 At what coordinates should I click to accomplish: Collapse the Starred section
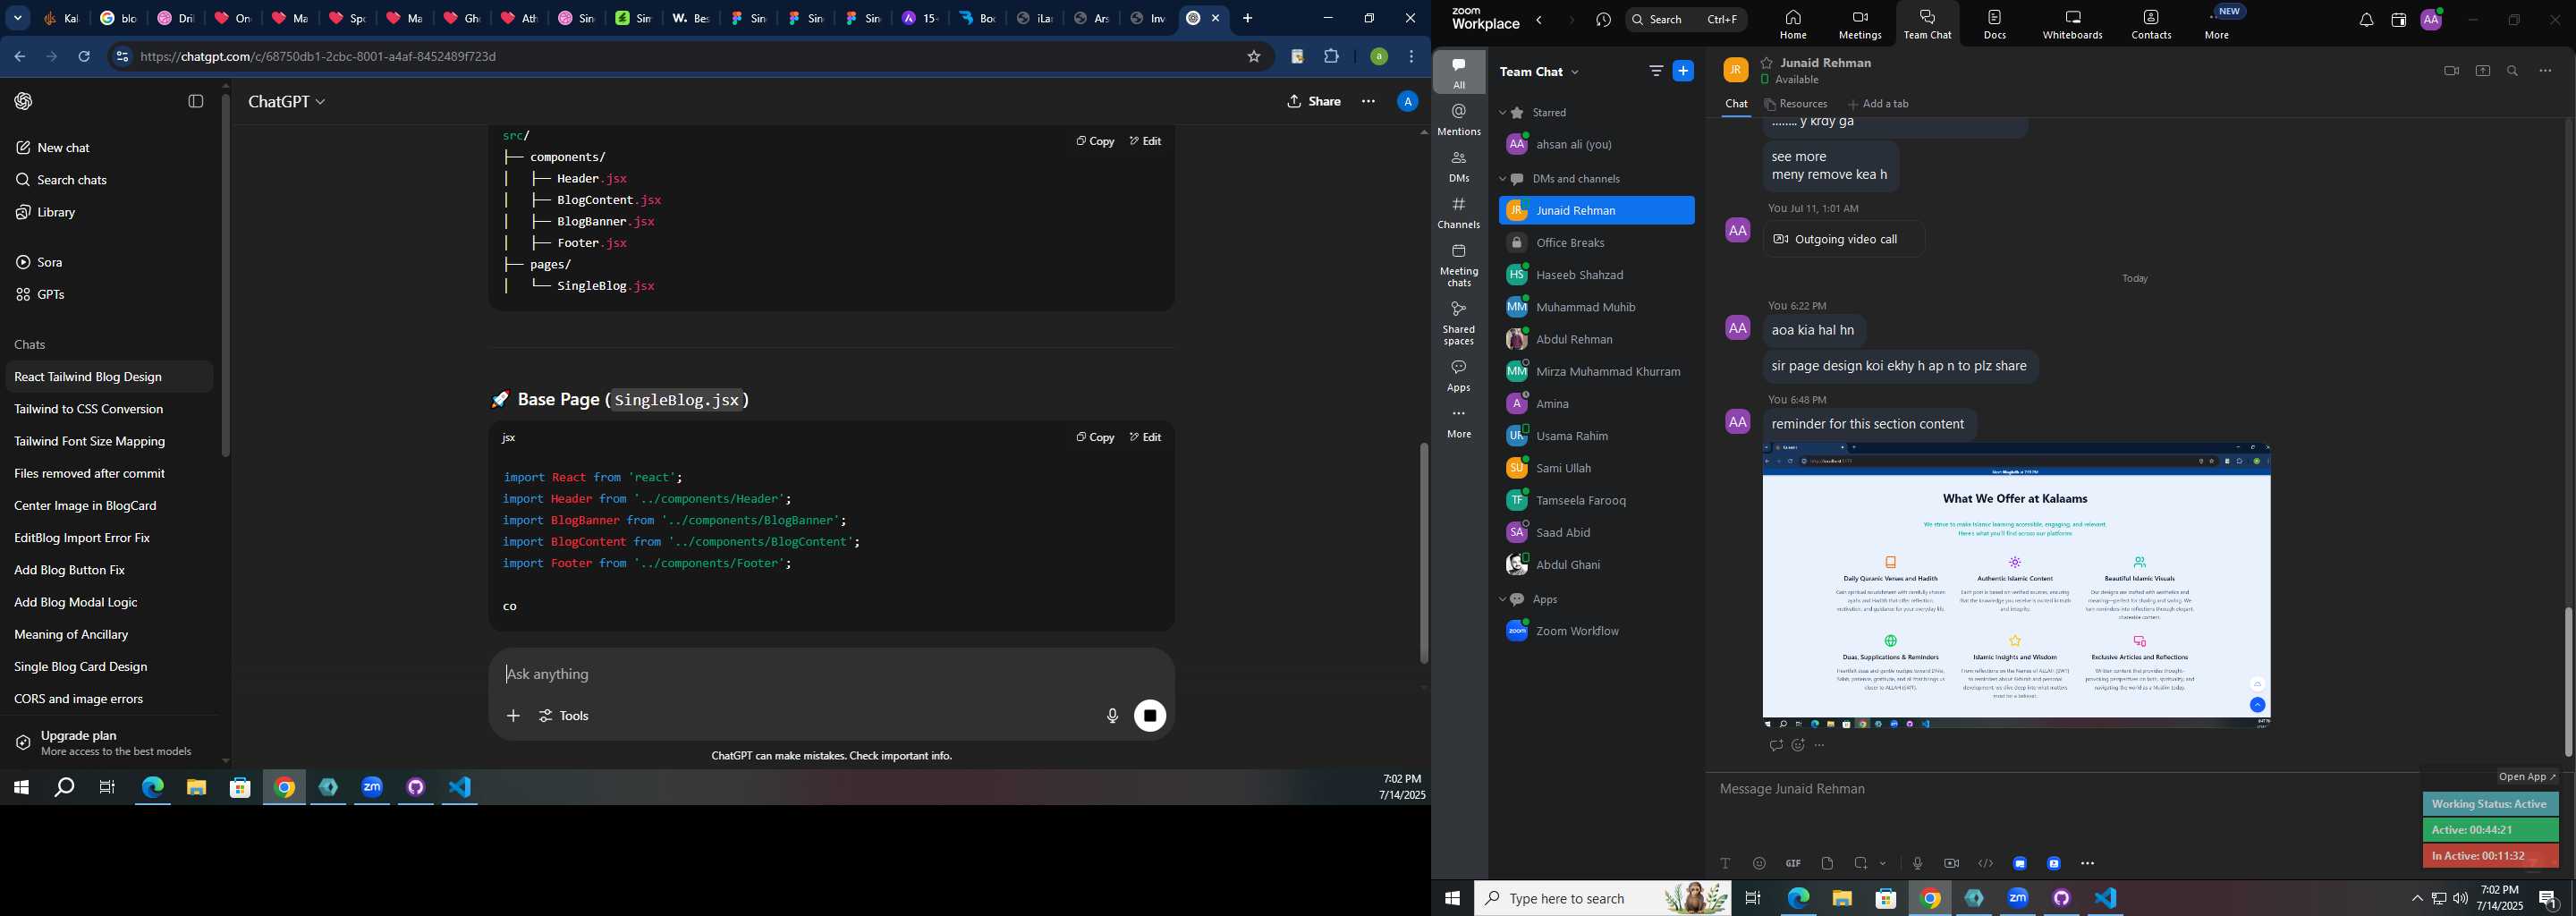coord(1502,113)
